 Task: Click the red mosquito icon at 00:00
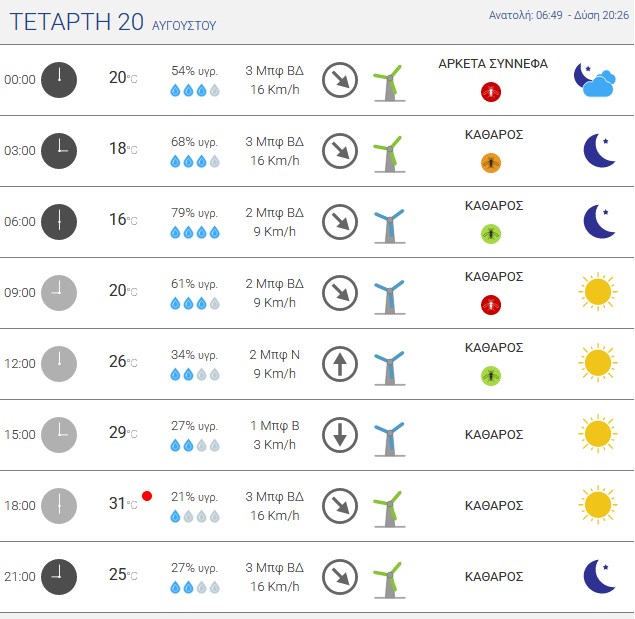point(490,92)
